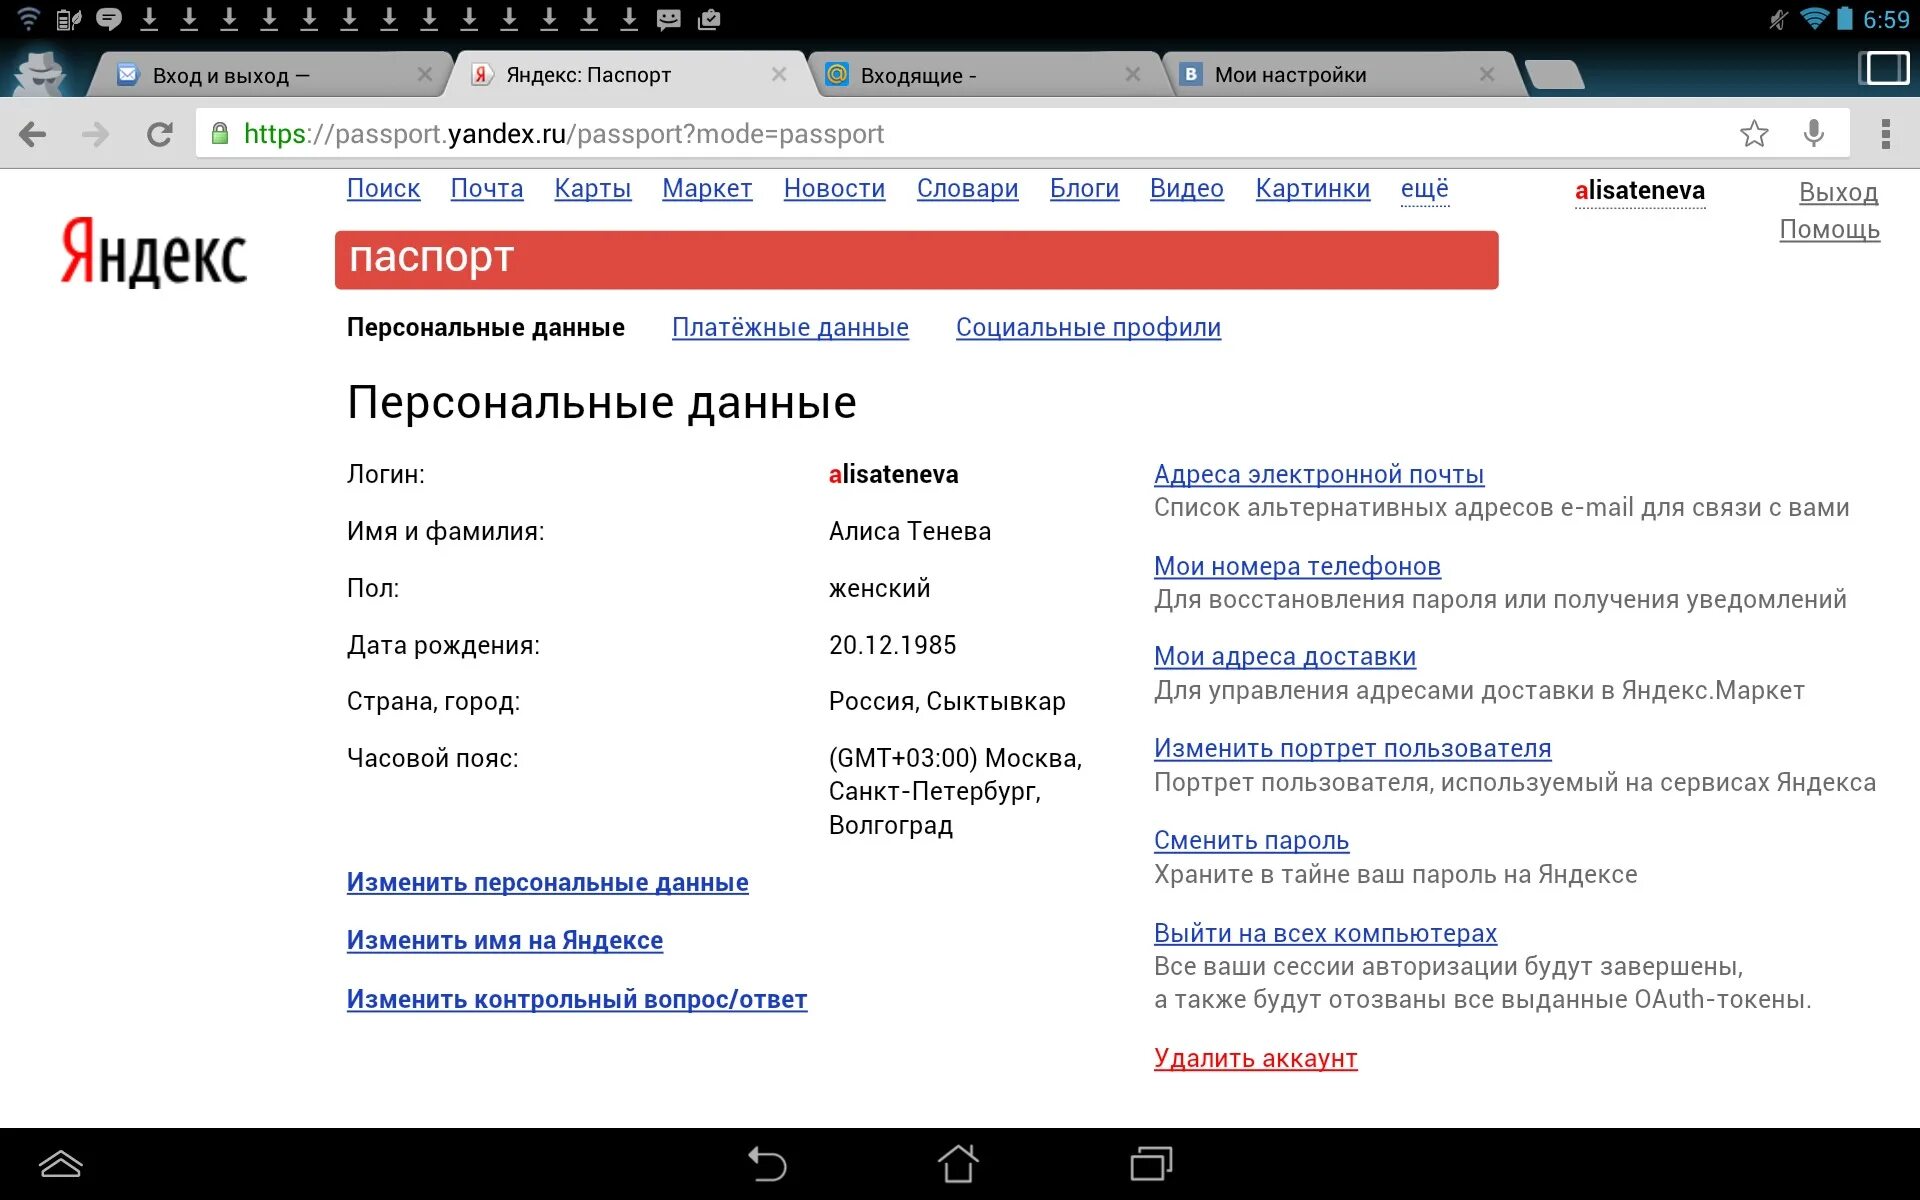The width and height of the screenshot is (1920, 1200).
Task: Open the tab switcher icon top right
Action: click(1884, 68)
